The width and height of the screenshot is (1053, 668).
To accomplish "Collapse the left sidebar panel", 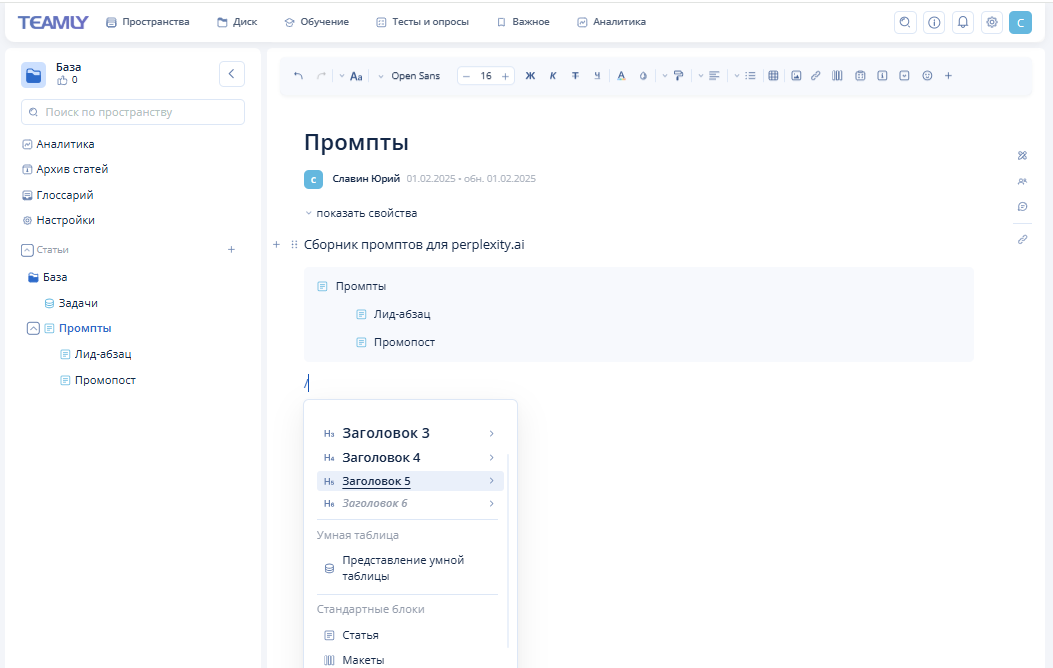I will point(231,74).
